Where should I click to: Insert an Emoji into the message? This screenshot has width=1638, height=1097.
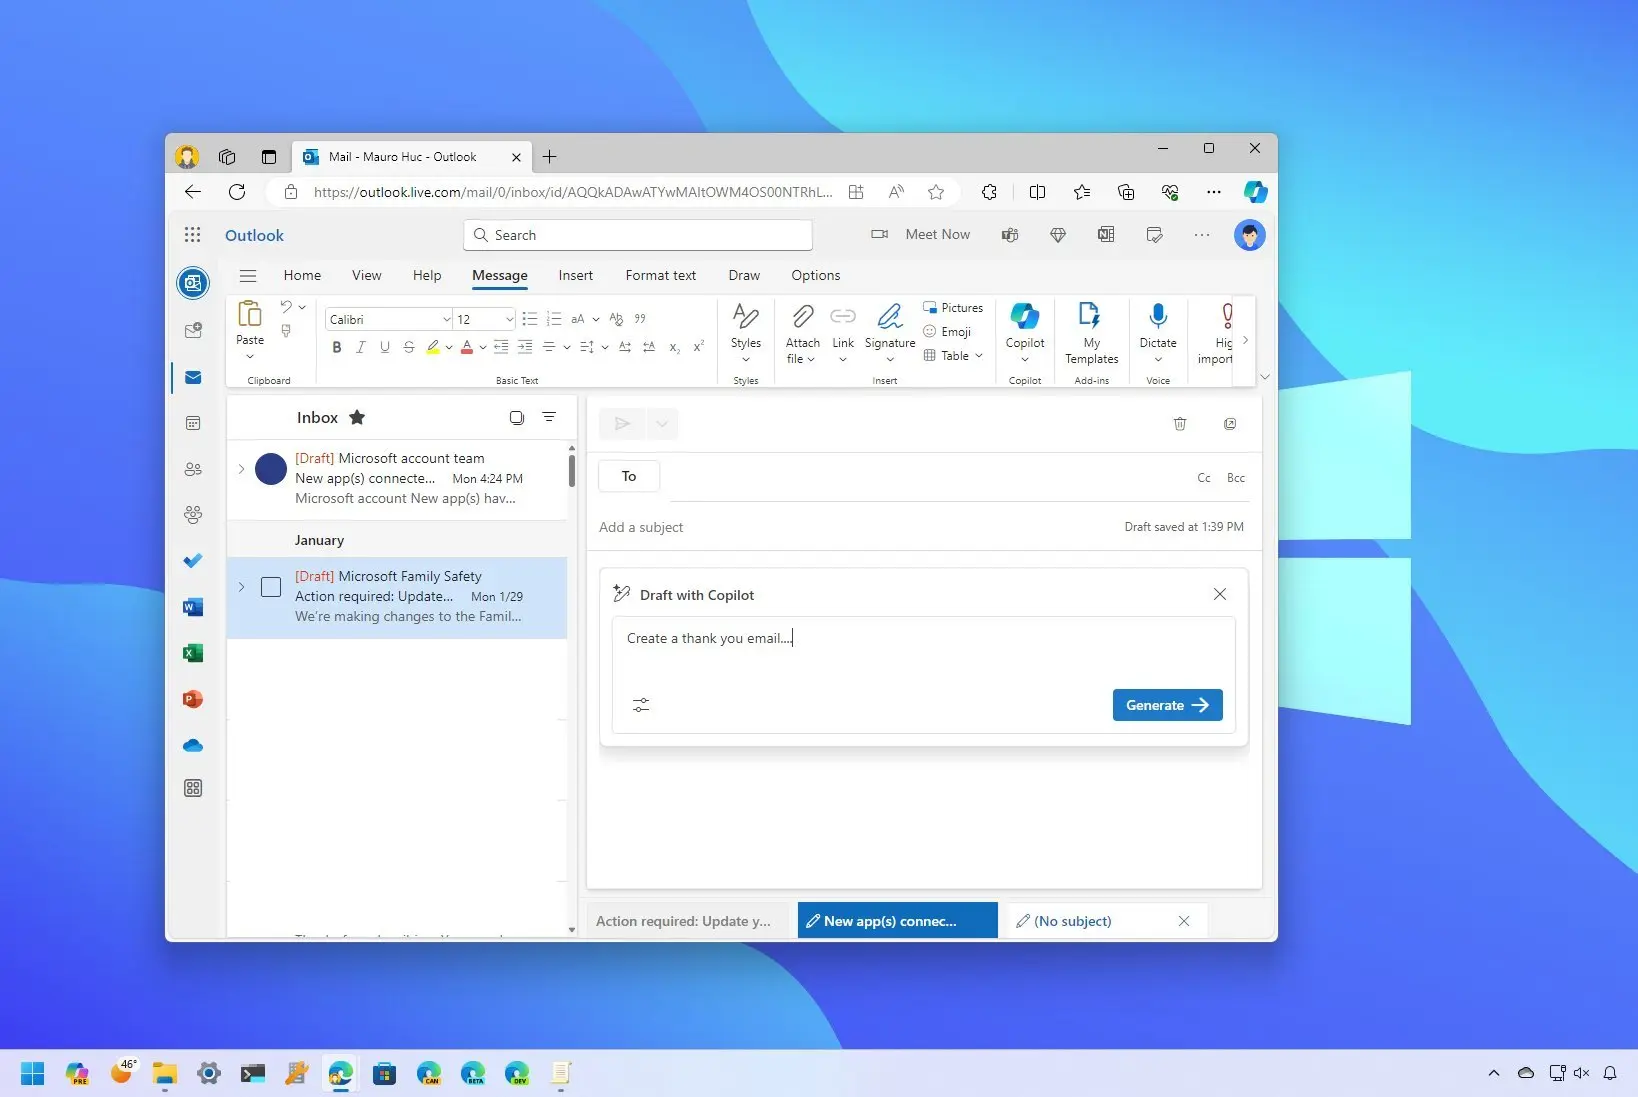950,331
